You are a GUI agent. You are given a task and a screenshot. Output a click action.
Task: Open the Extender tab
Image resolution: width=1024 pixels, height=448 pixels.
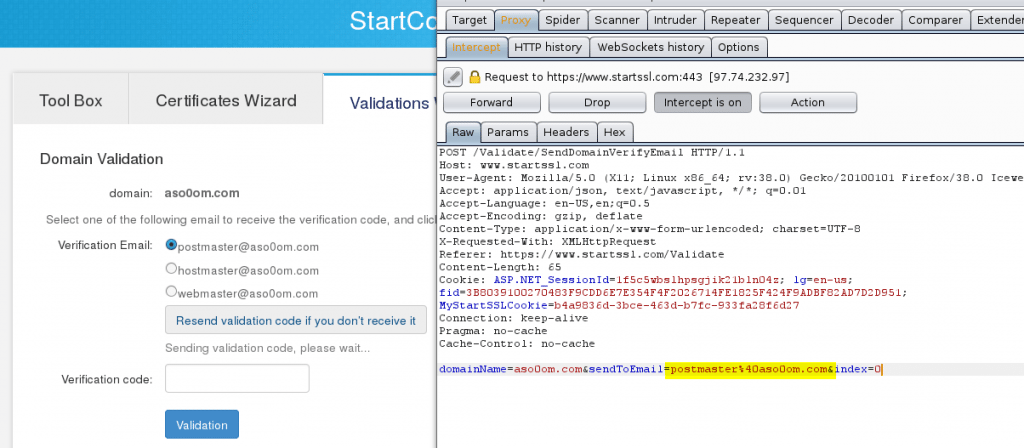(998, 20)
